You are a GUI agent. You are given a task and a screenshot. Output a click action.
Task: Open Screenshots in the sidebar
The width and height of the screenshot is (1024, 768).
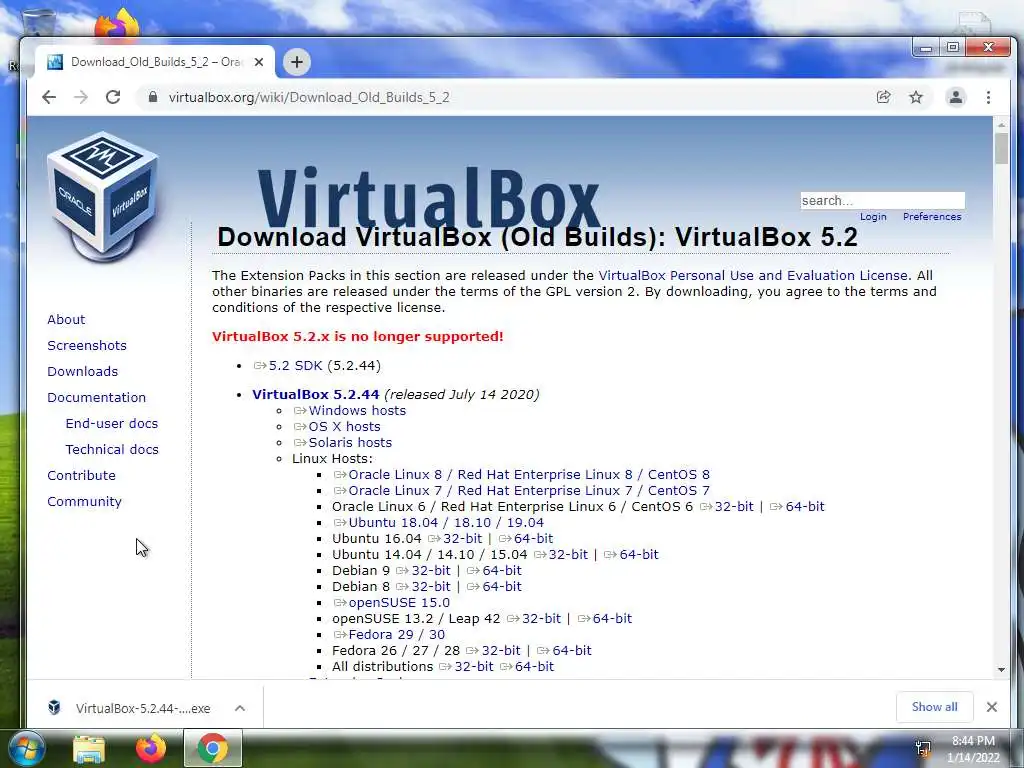(87, 345)
